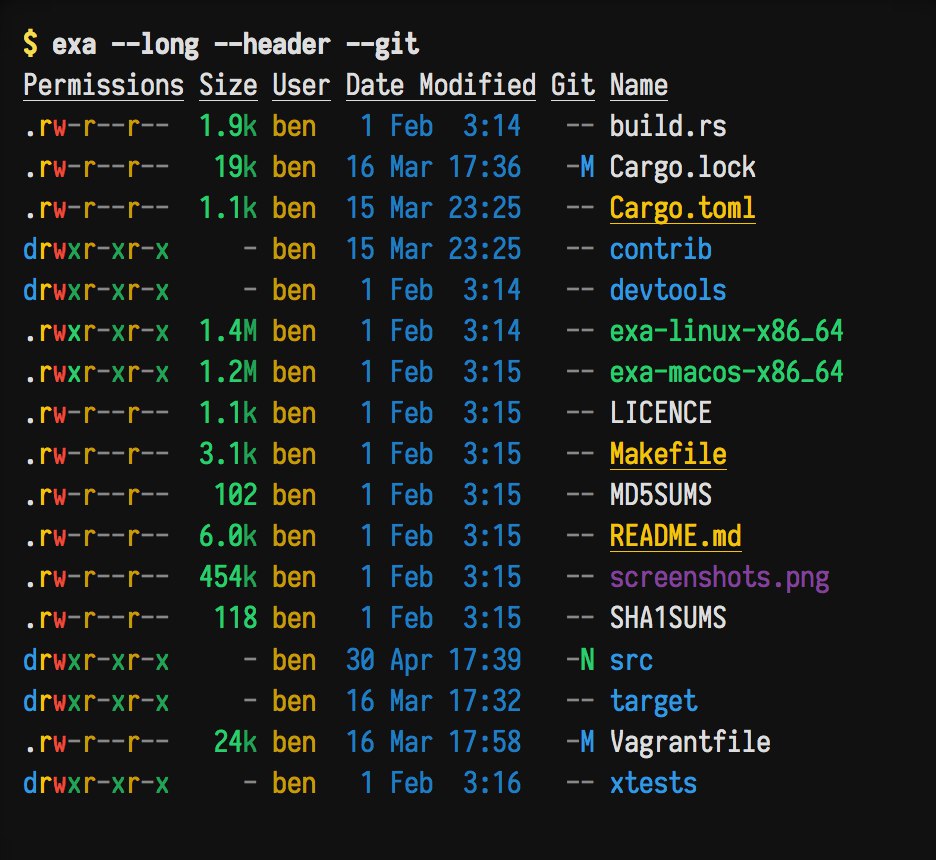936x860 pixels.
Task: Click the 16 Mar 17:36 date
Action: coord(433,167)
